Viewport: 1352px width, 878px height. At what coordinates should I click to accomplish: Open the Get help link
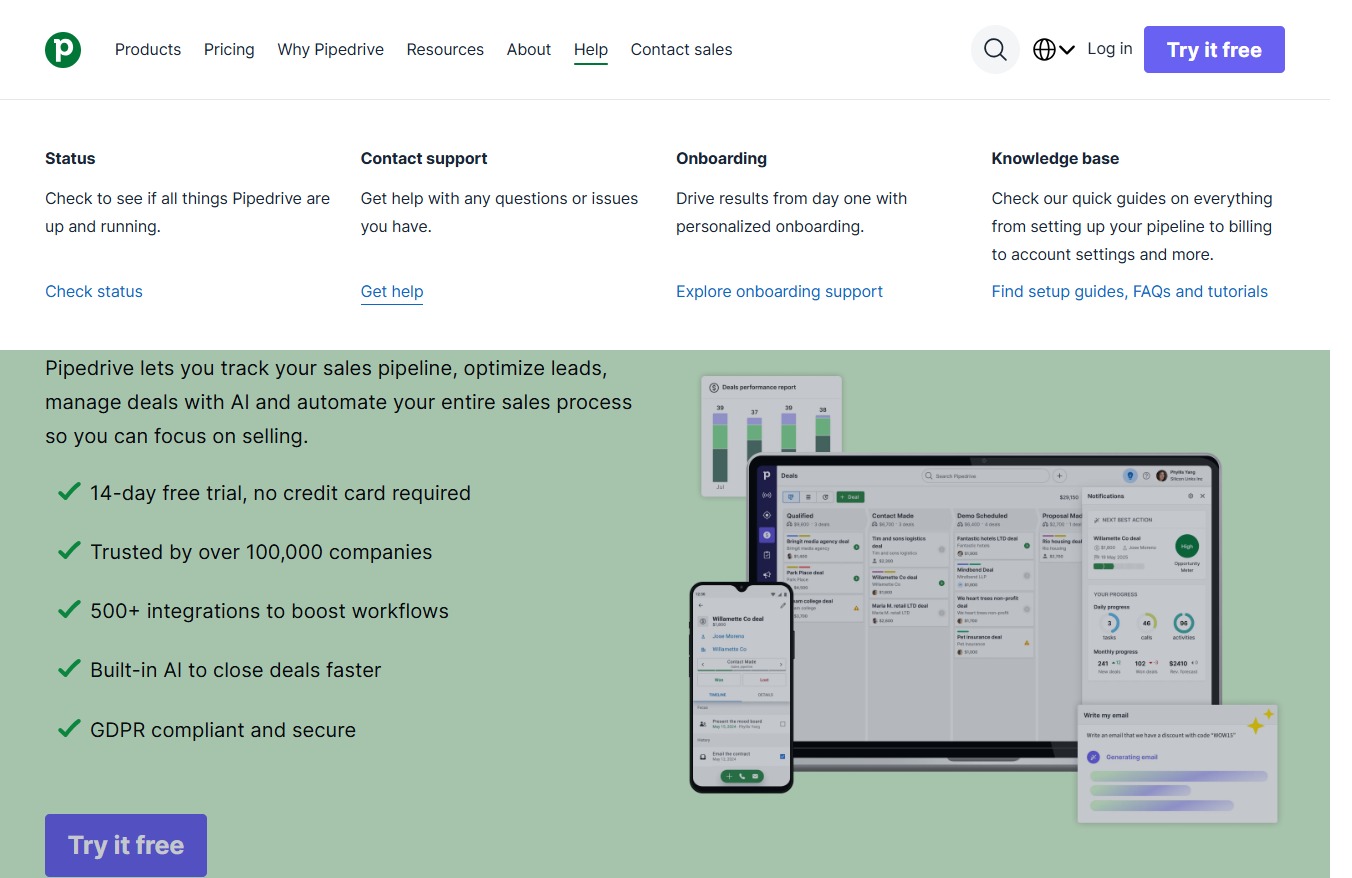click(x=392, y=291)
